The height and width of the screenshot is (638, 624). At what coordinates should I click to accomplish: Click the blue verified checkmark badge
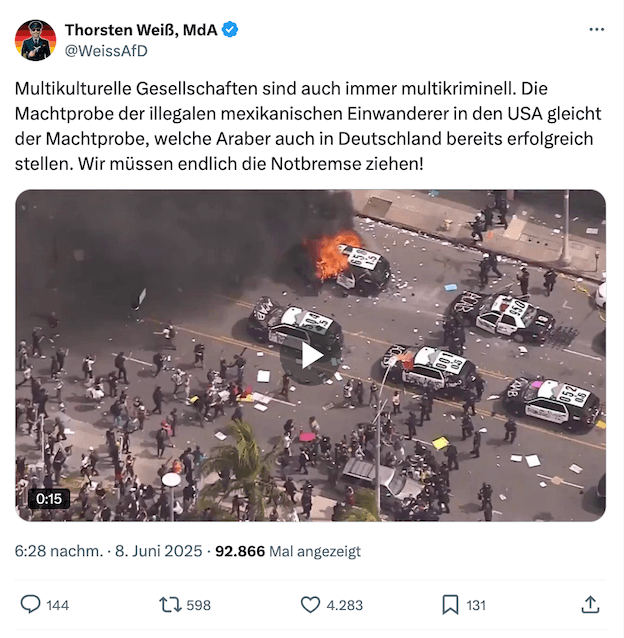(230, 30)
